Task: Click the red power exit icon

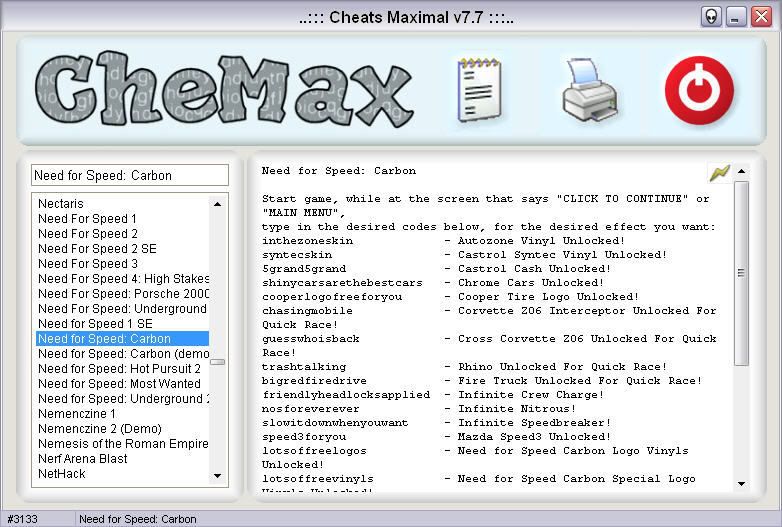Action: click(x=699, y=90)
